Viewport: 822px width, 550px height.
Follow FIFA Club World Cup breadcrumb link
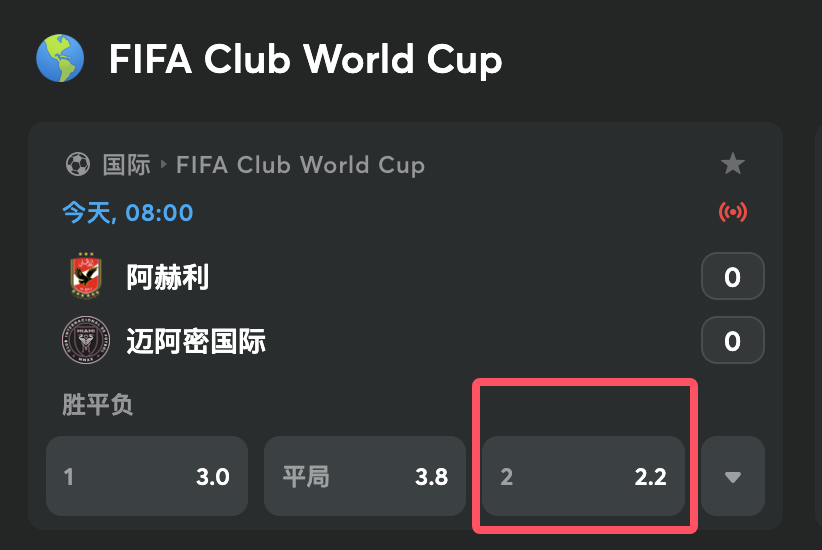coord(300,165)
